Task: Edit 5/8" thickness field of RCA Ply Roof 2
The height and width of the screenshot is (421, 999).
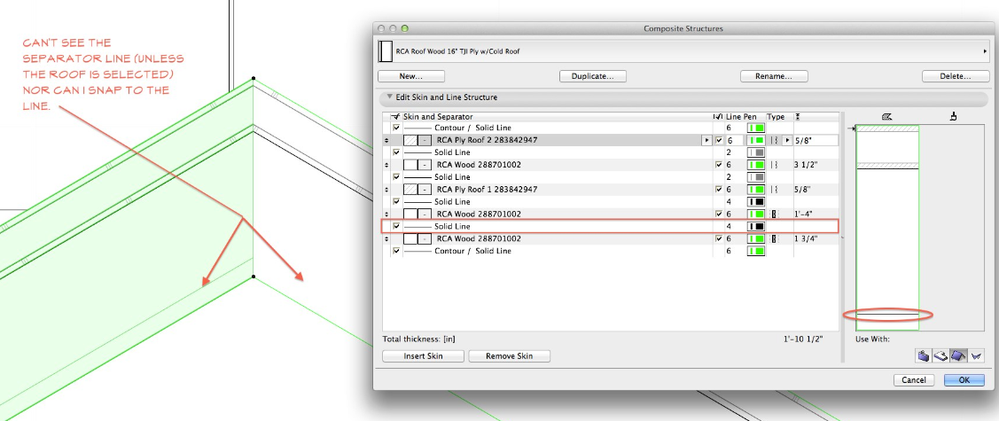Action: click(816, 140)
